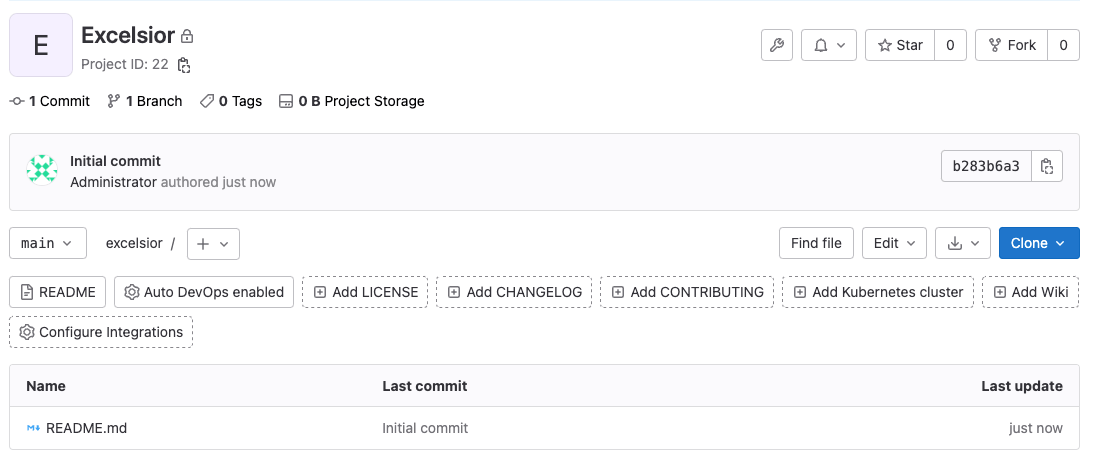1094x464 pixels.
Task: Fork the Excelsior project
Action: point(1011,45)
